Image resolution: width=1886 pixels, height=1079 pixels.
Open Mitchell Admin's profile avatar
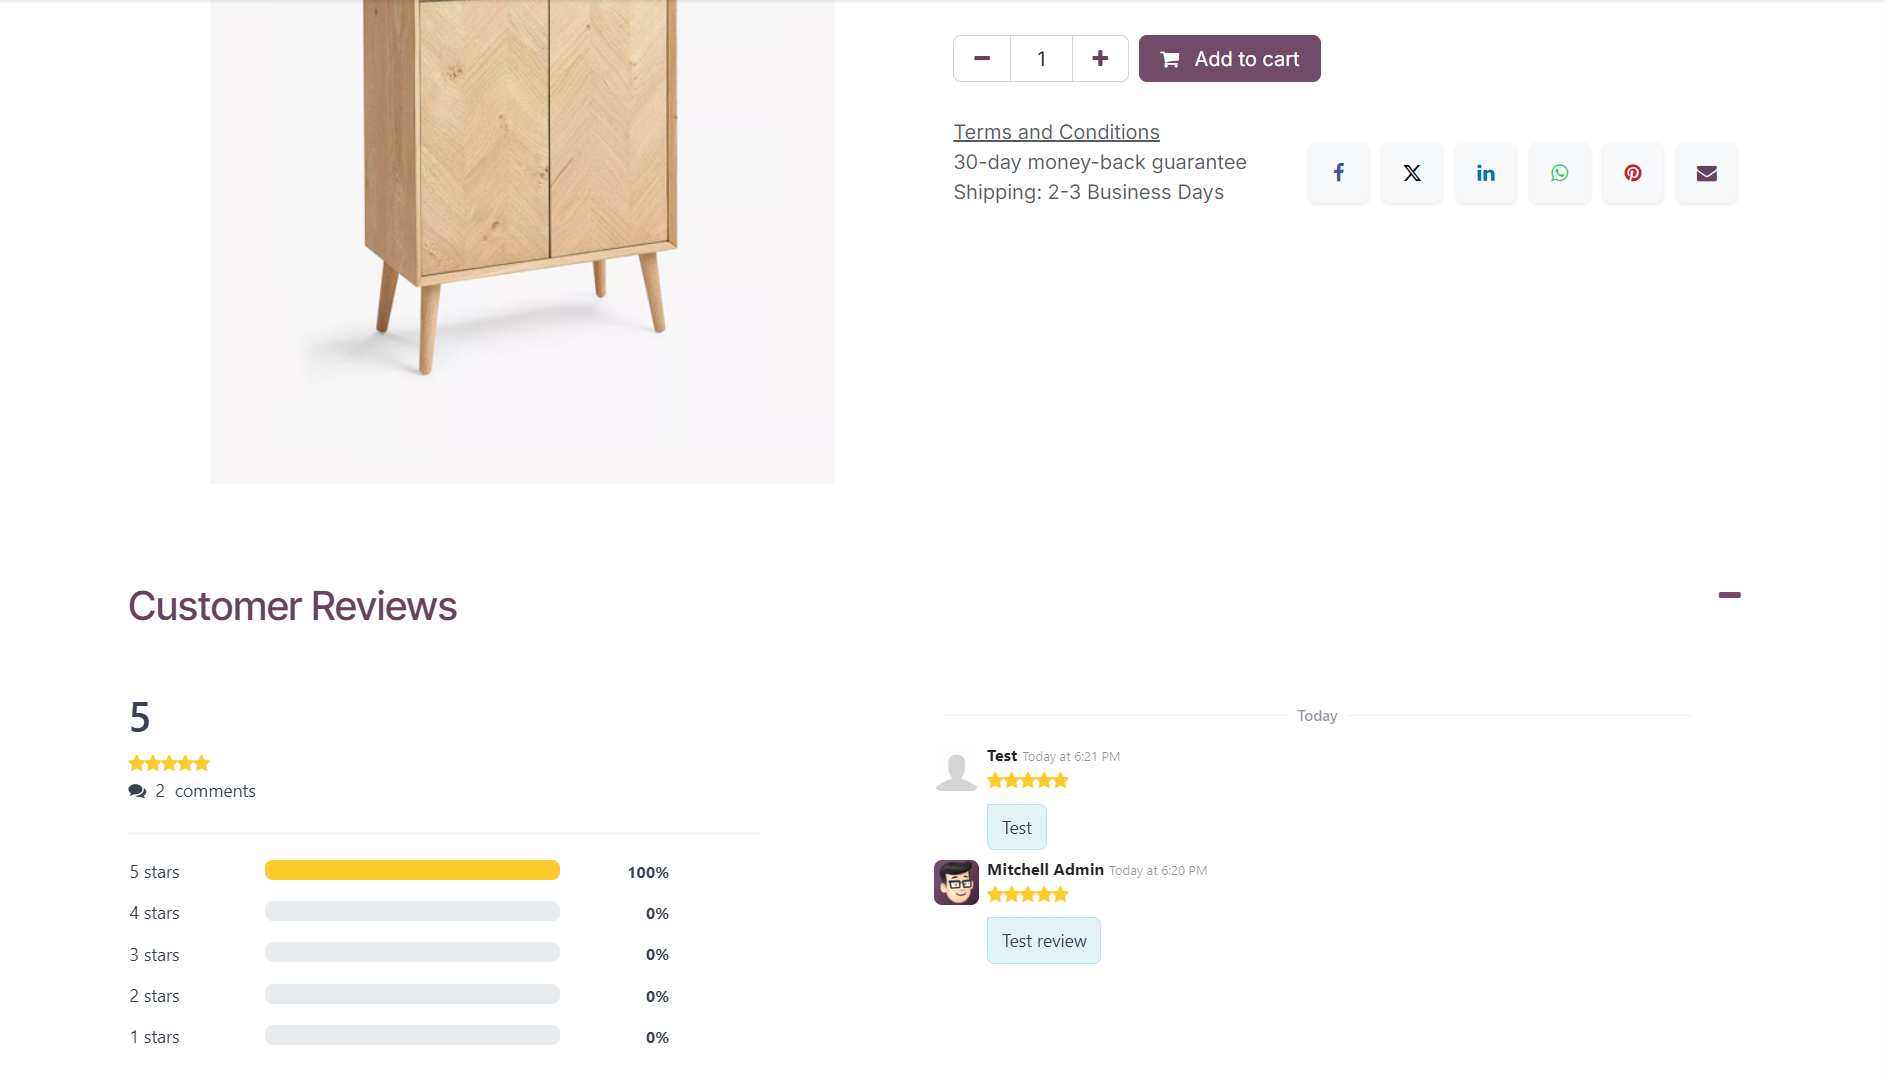[x=956, y=882]
